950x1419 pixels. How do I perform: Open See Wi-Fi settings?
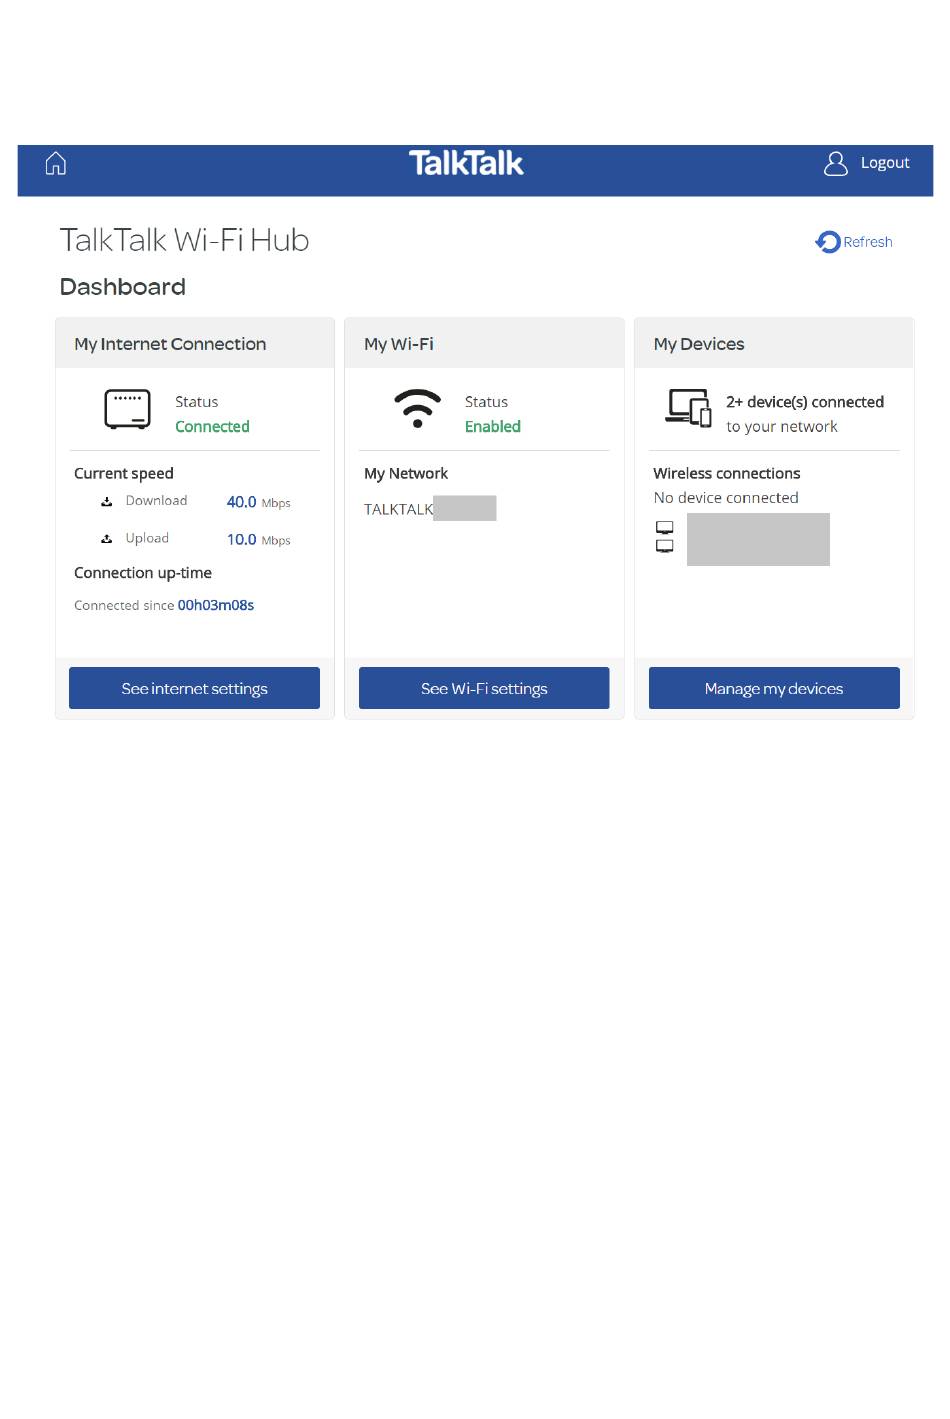click(x=484, y=688)
